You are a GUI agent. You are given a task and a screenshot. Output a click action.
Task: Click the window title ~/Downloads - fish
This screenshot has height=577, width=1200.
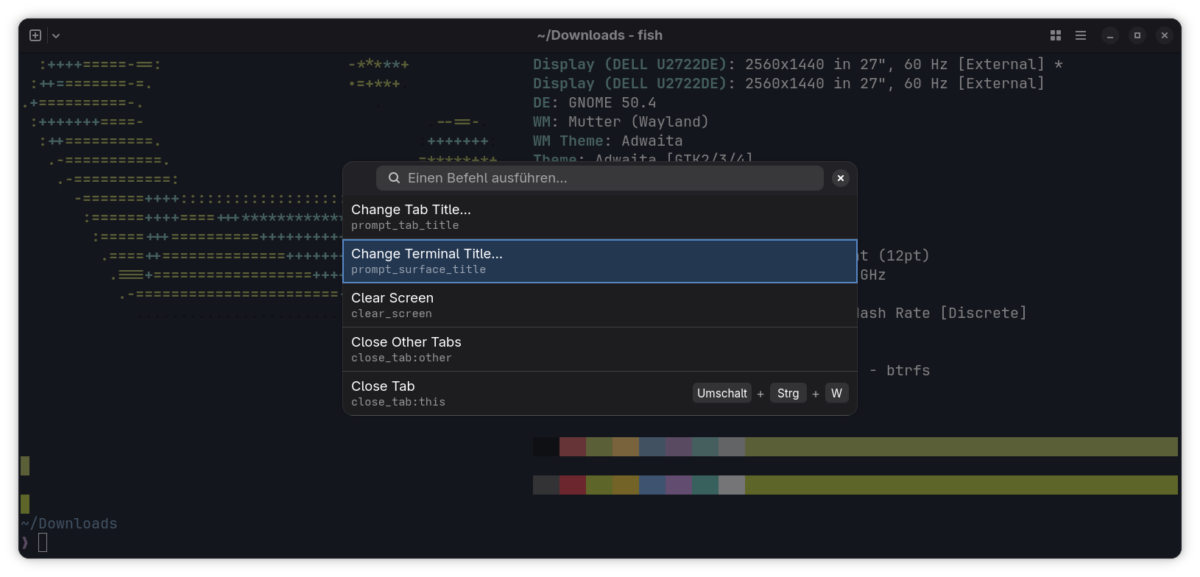point(599,35)
